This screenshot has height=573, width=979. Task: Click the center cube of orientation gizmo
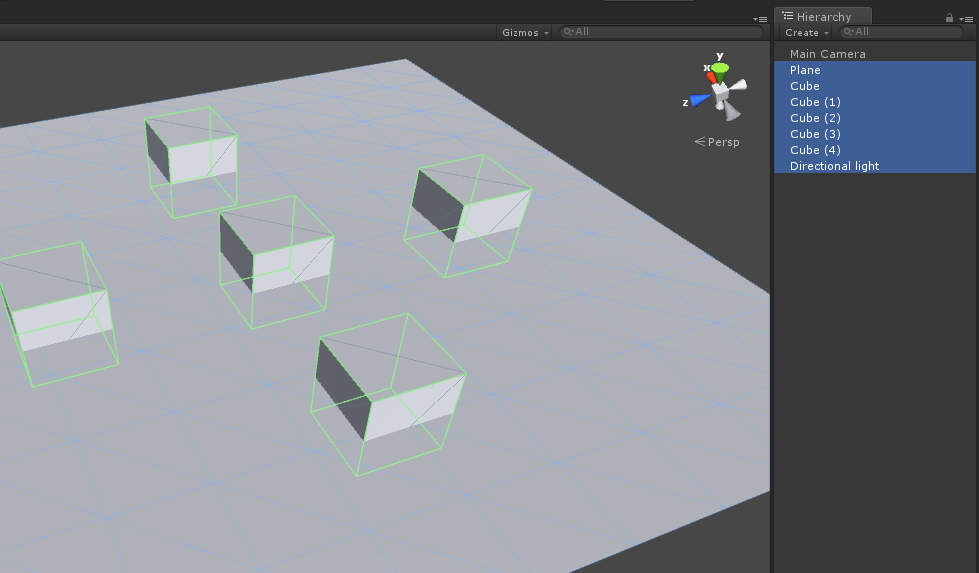pos(721,92)
